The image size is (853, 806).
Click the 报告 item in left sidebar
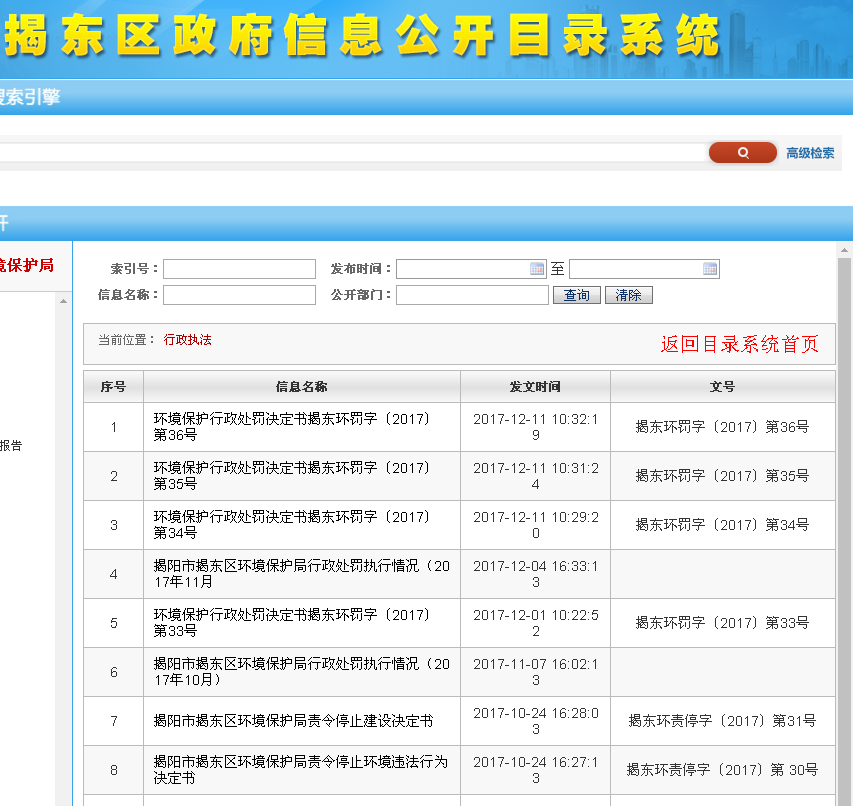(x=11, y=445)
